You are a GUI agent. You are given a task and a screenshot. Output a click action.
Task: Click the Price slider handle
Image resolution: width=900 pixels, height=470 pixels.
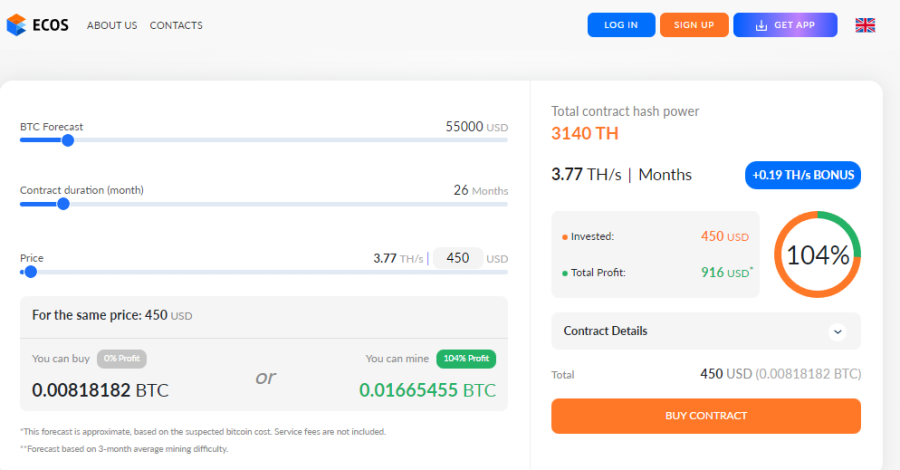click(x=30, y=271)
